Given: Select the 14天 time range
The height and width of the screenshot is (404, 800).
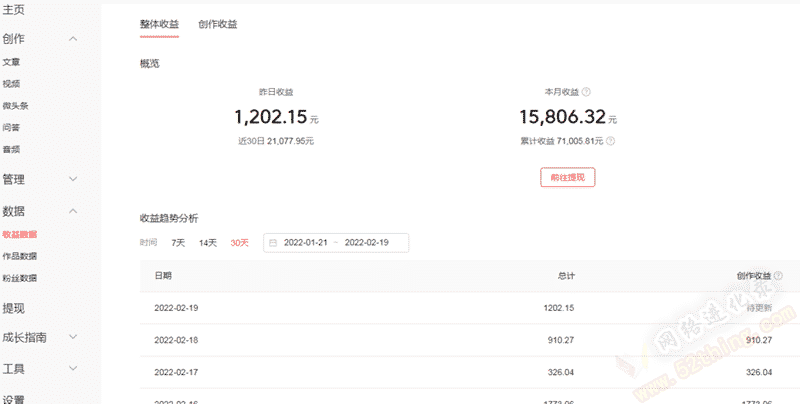Looking at the screenshot, I should [x=207, y=243].
